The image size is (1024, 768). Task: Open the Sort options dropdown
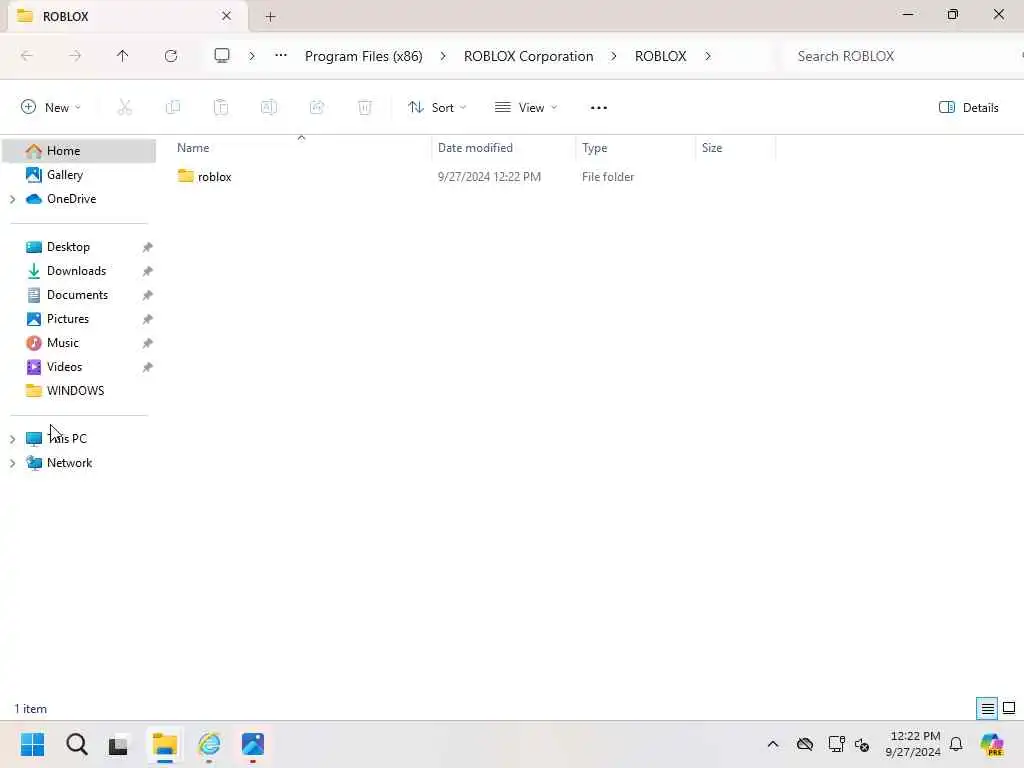[x=437, y=108]
